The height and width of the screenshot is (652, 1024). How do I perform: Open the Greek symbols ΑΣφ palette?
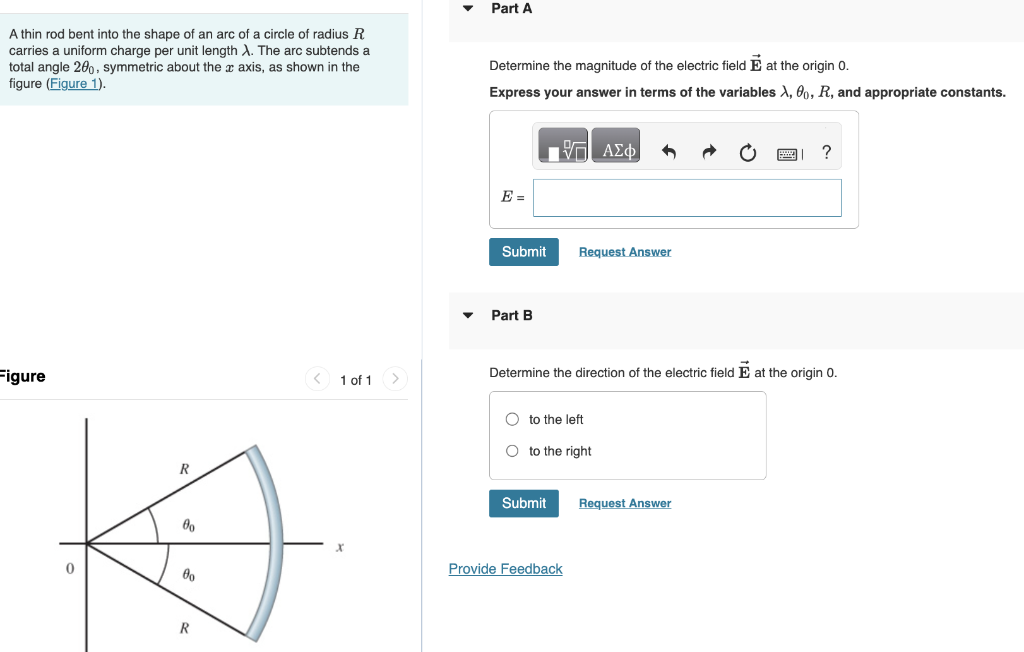pos(615,144)
